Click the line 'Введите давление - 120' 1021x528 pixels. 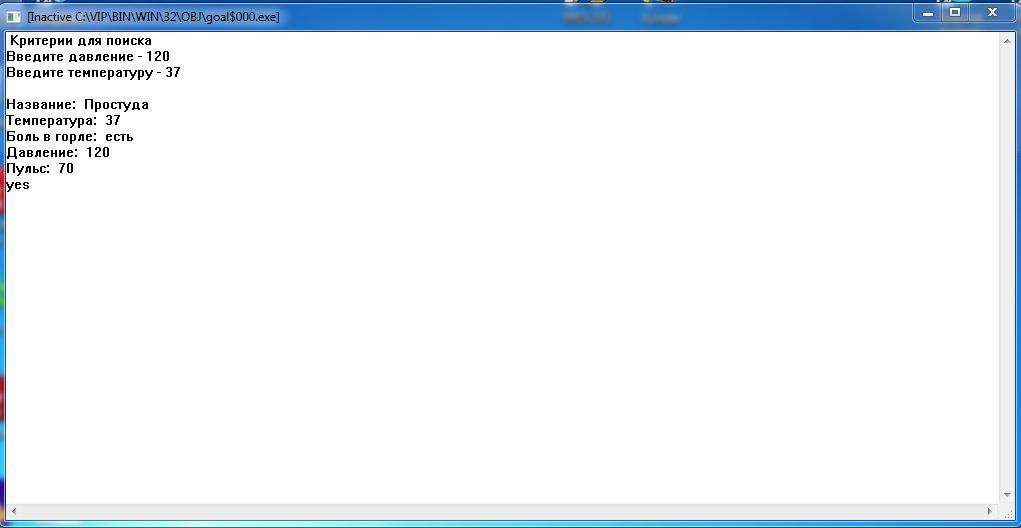[88, 57]
